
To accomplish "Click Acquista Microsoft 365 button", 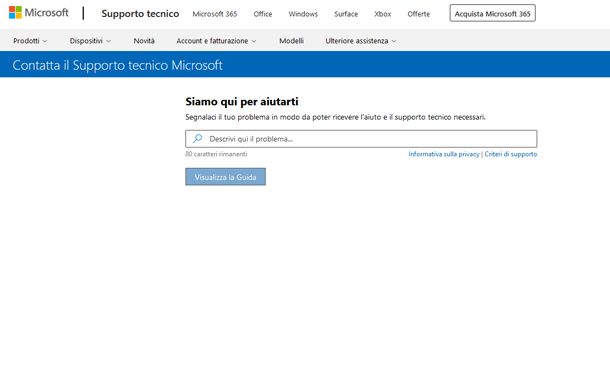I will point(493,13).
